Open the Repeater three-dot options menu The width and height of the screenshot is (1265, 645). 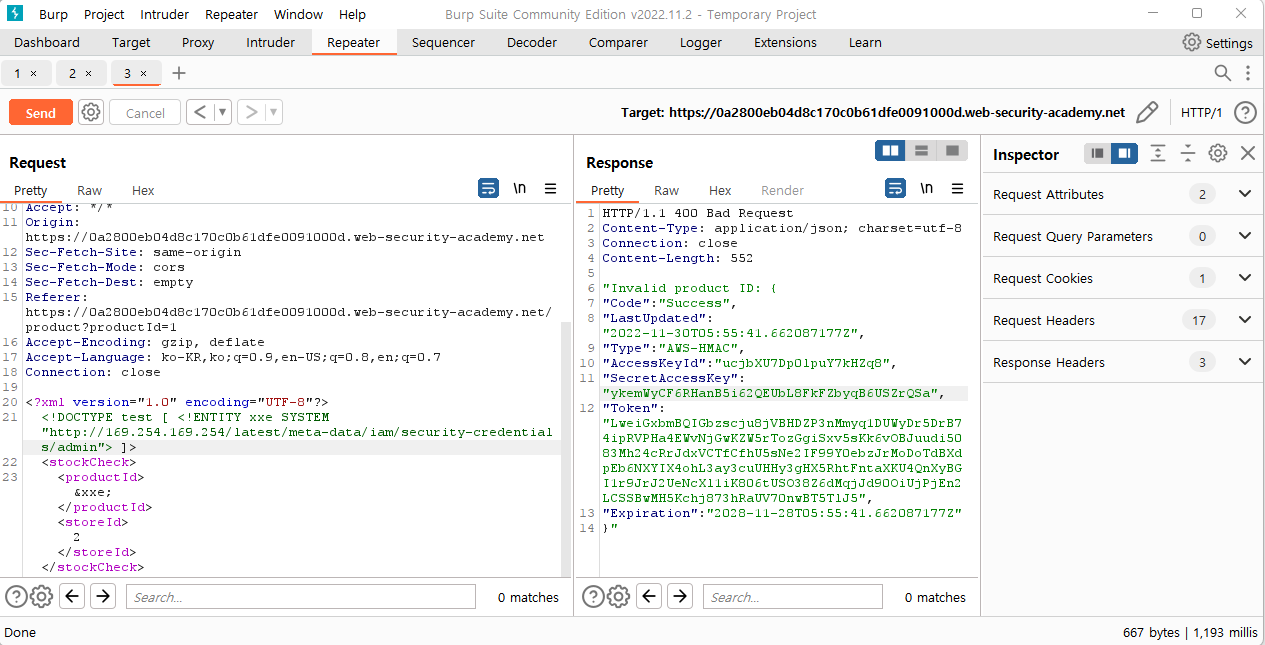tap(1248, 73)
